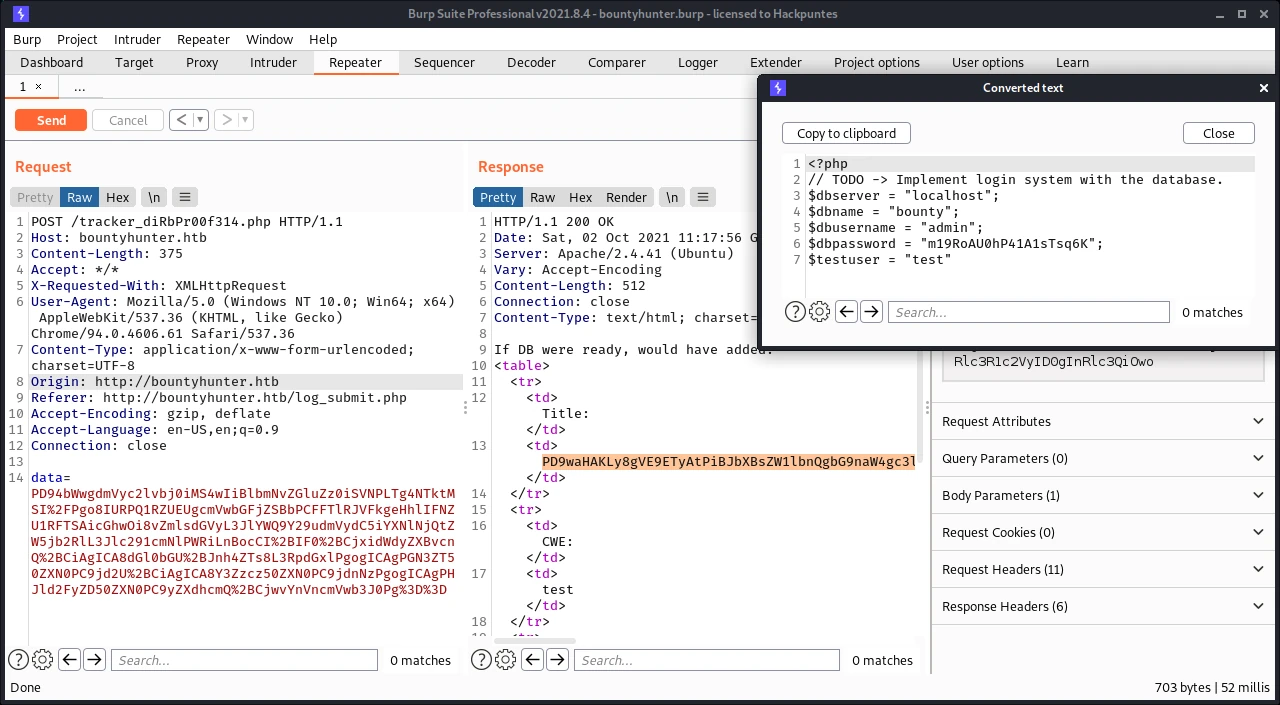1280x705 pixels.
Task: Expand Request Headers (11) section
Action: pos(1105,569)
